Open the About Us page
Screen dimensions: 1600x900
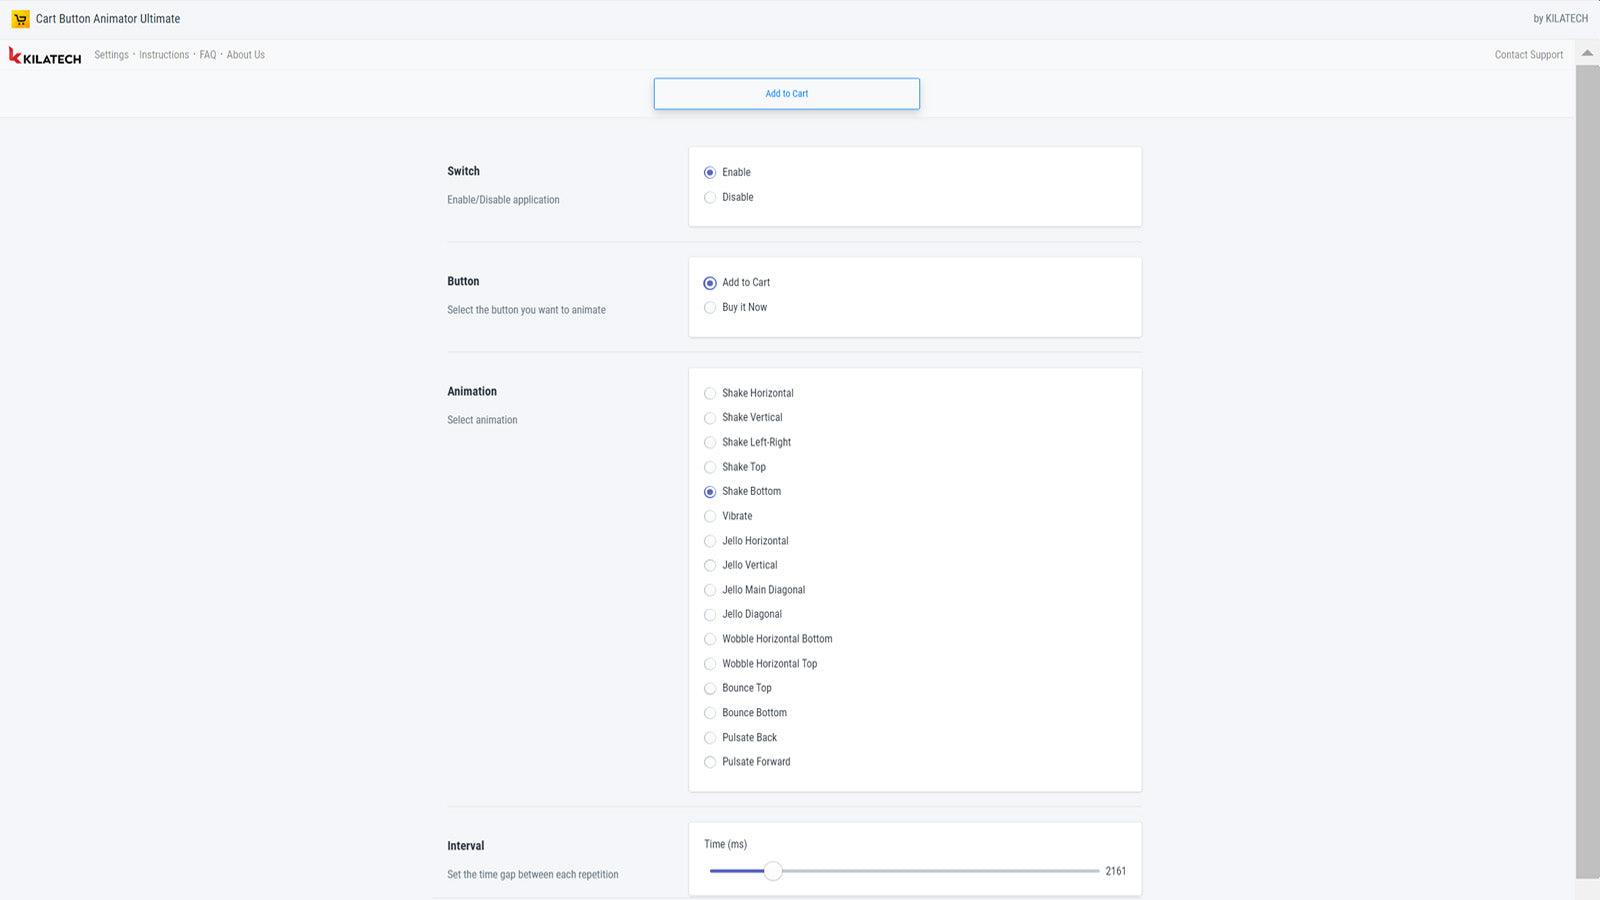coord(245,55)
